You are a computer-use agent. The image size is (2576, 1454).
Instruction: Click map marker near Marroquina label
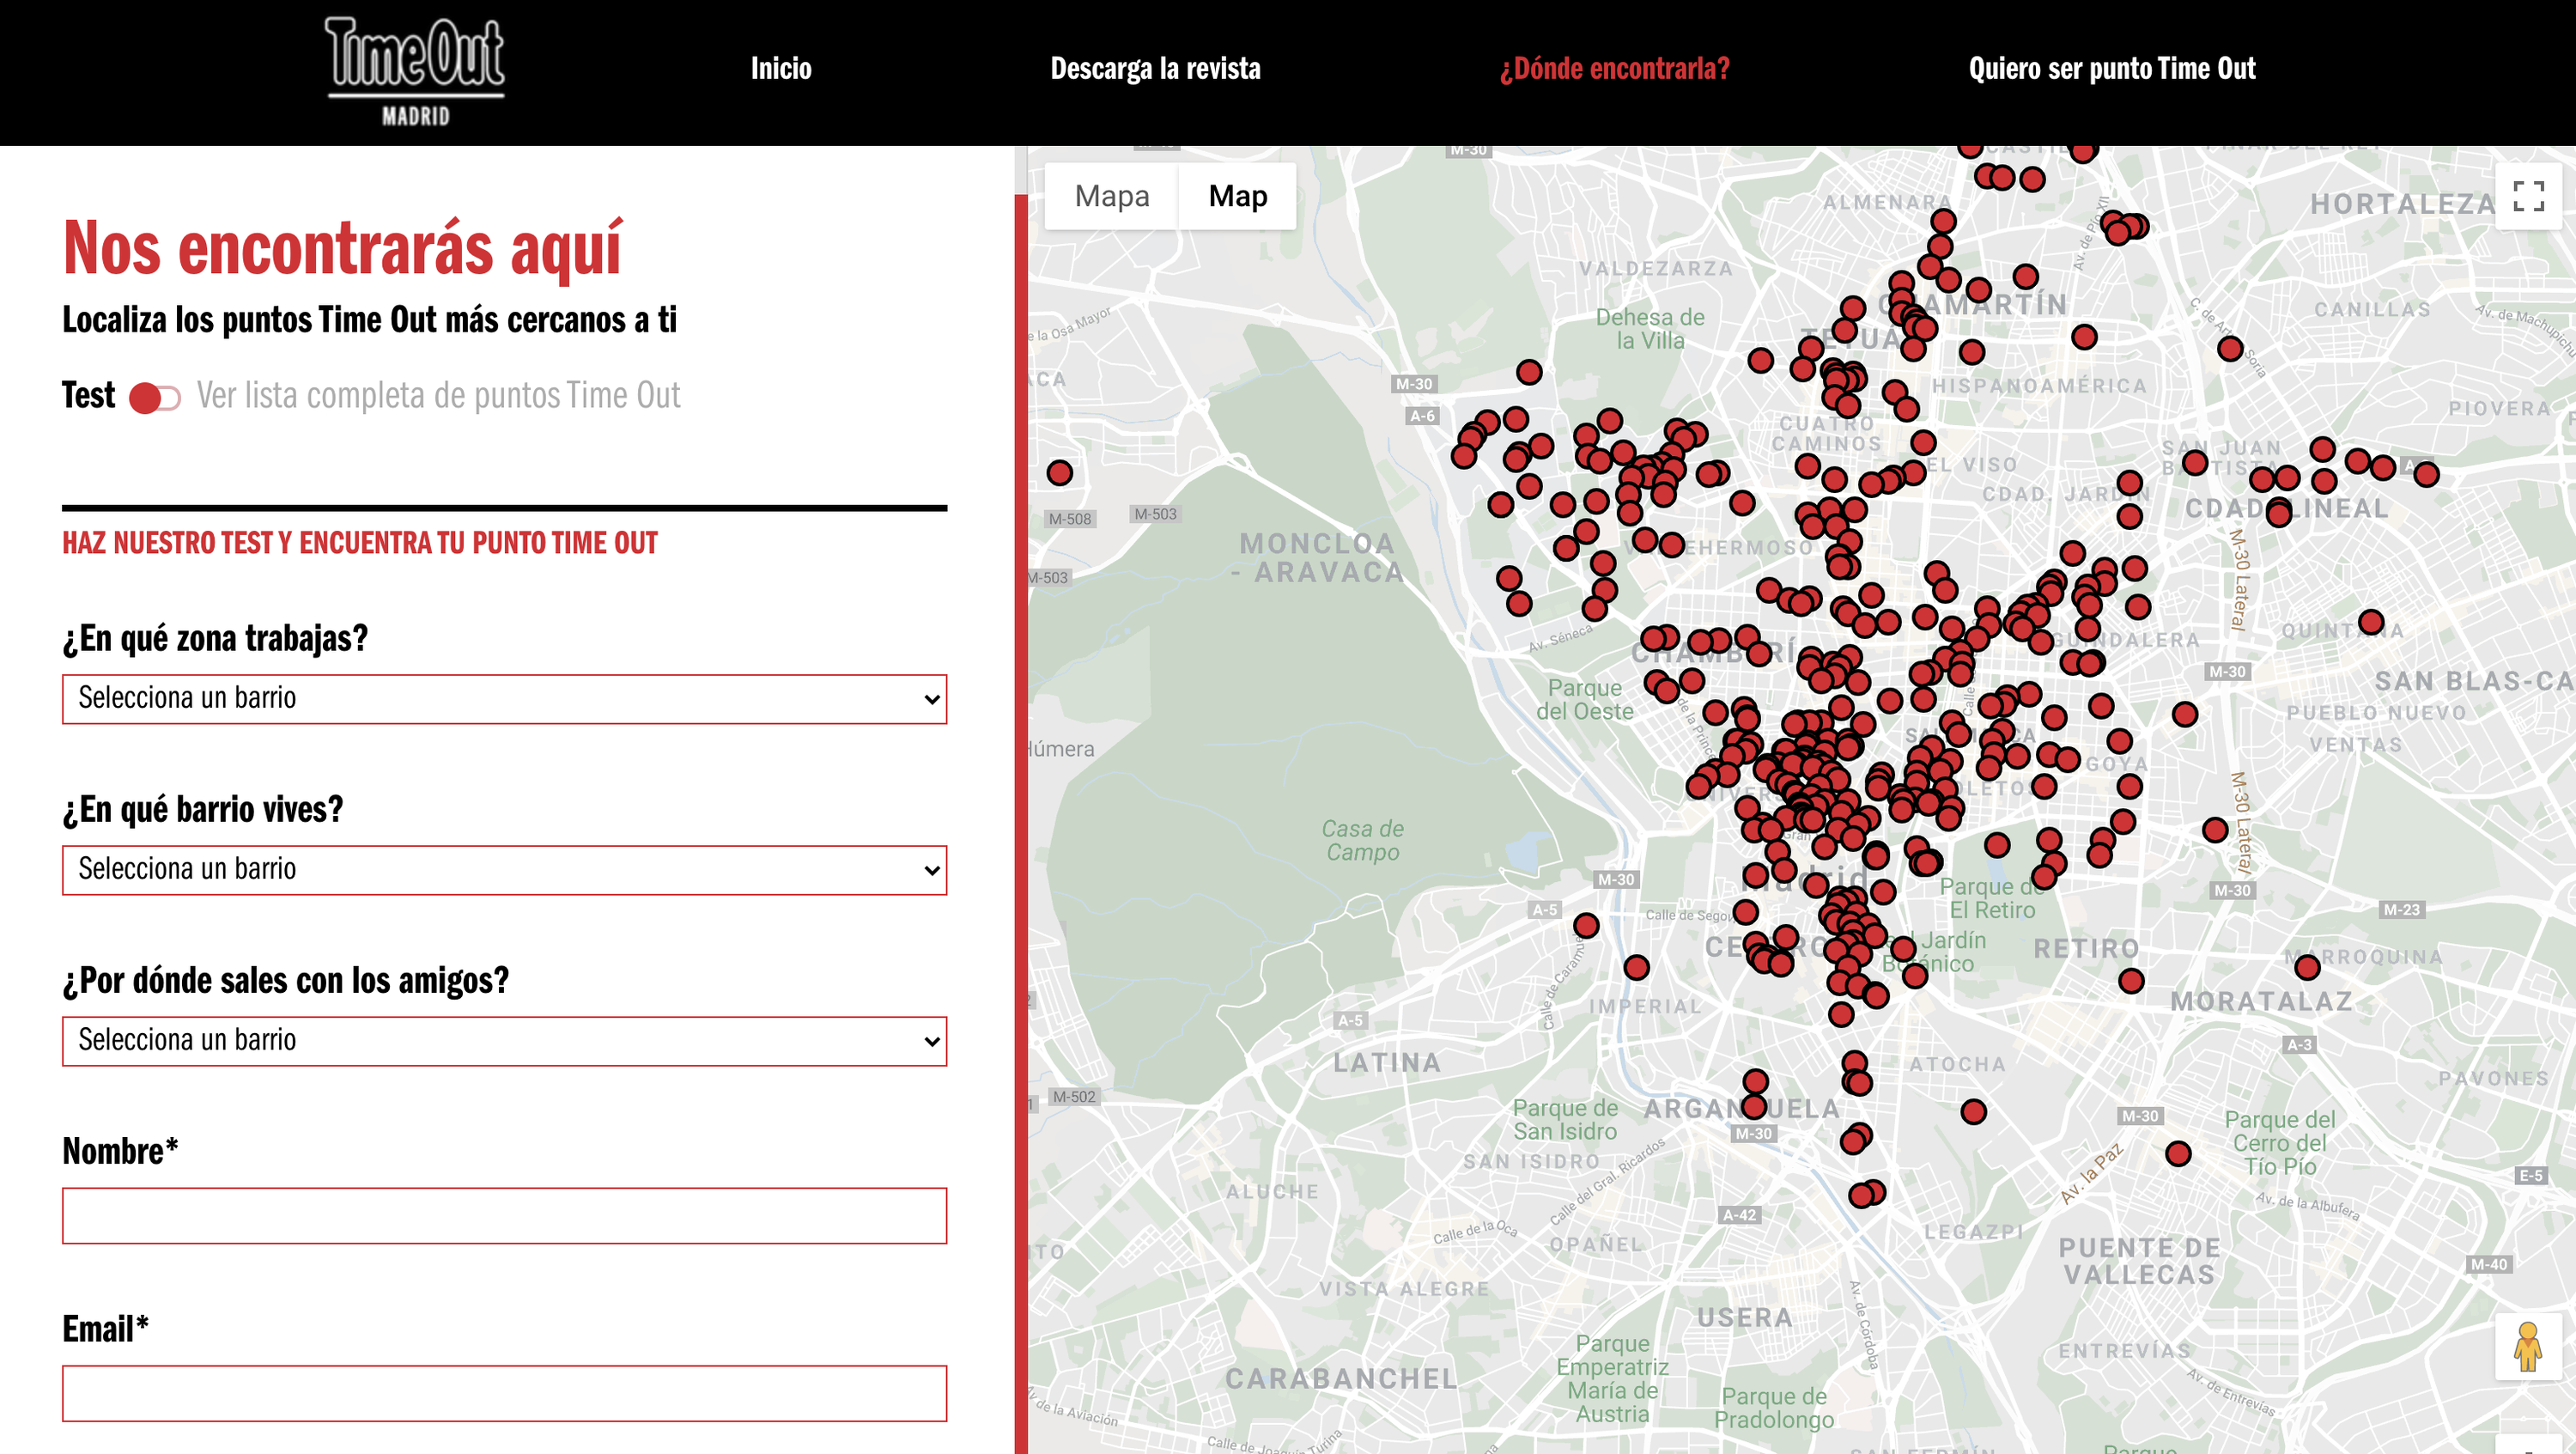(2307, 967)
